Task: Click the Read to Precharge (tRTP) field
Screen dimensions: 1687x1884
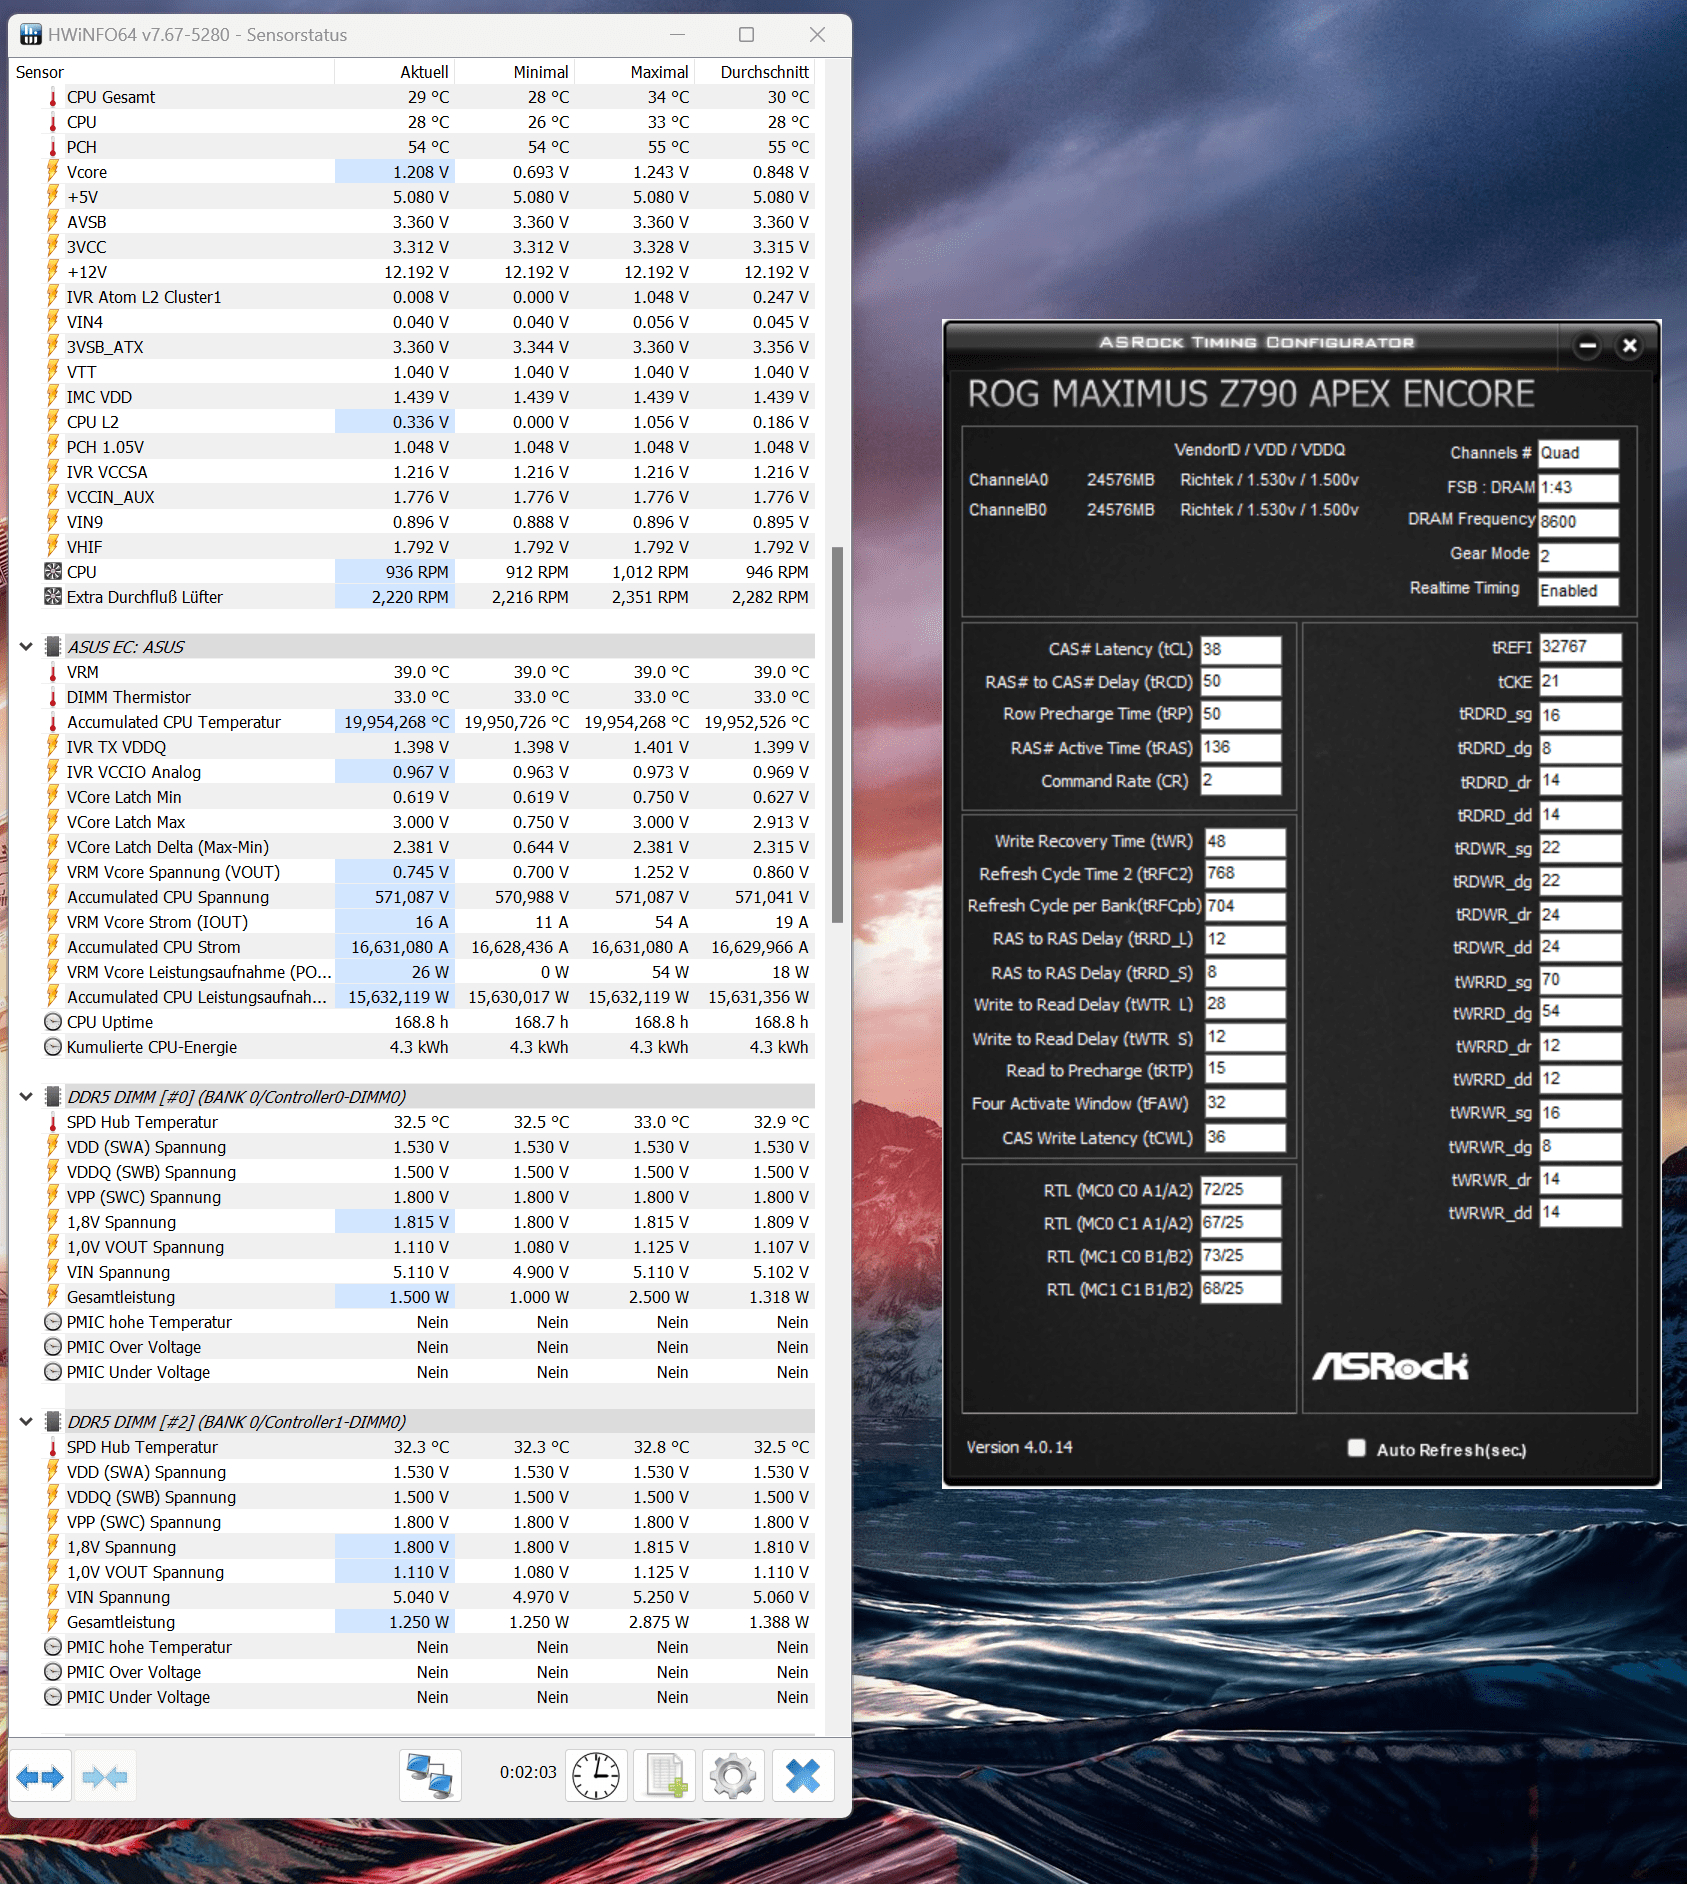Action: (x=1245, y=1069)
